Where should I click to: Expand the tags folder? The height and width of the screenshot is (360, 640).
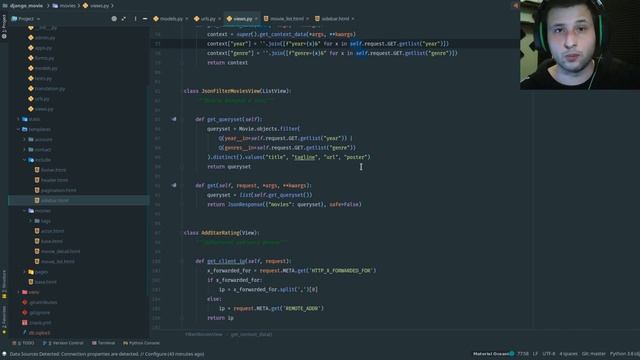point(31,221)
